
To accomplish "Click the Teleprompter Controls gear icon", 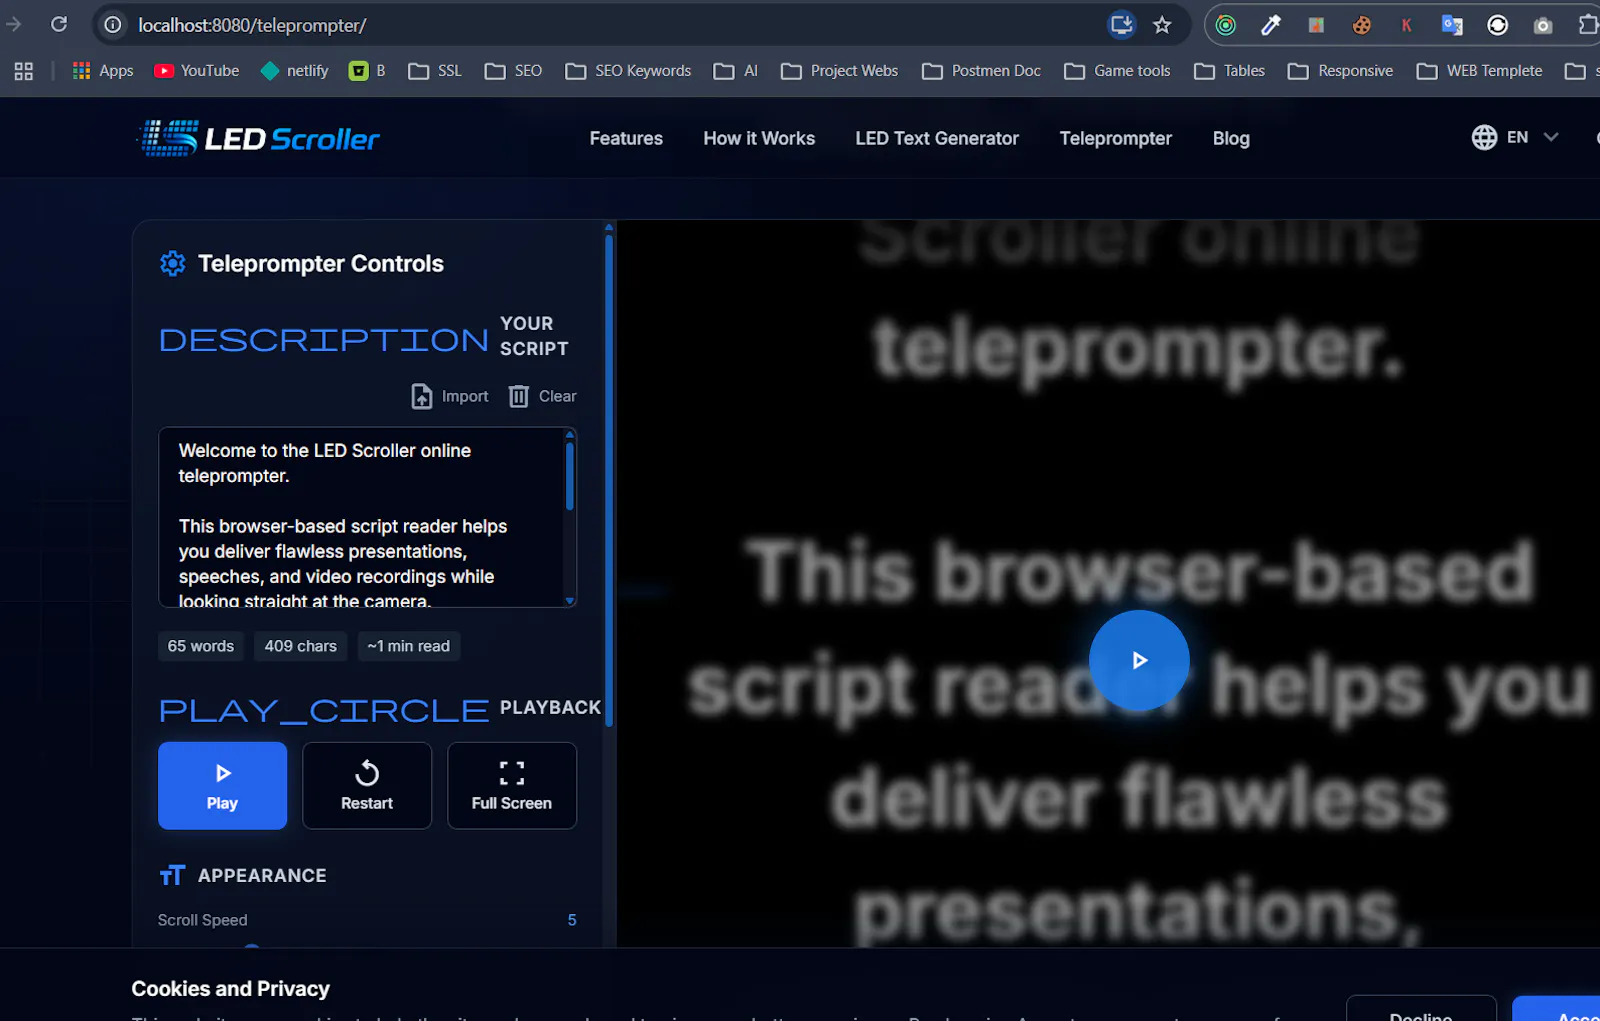I will pyautogui.click(x=173, y=263).
